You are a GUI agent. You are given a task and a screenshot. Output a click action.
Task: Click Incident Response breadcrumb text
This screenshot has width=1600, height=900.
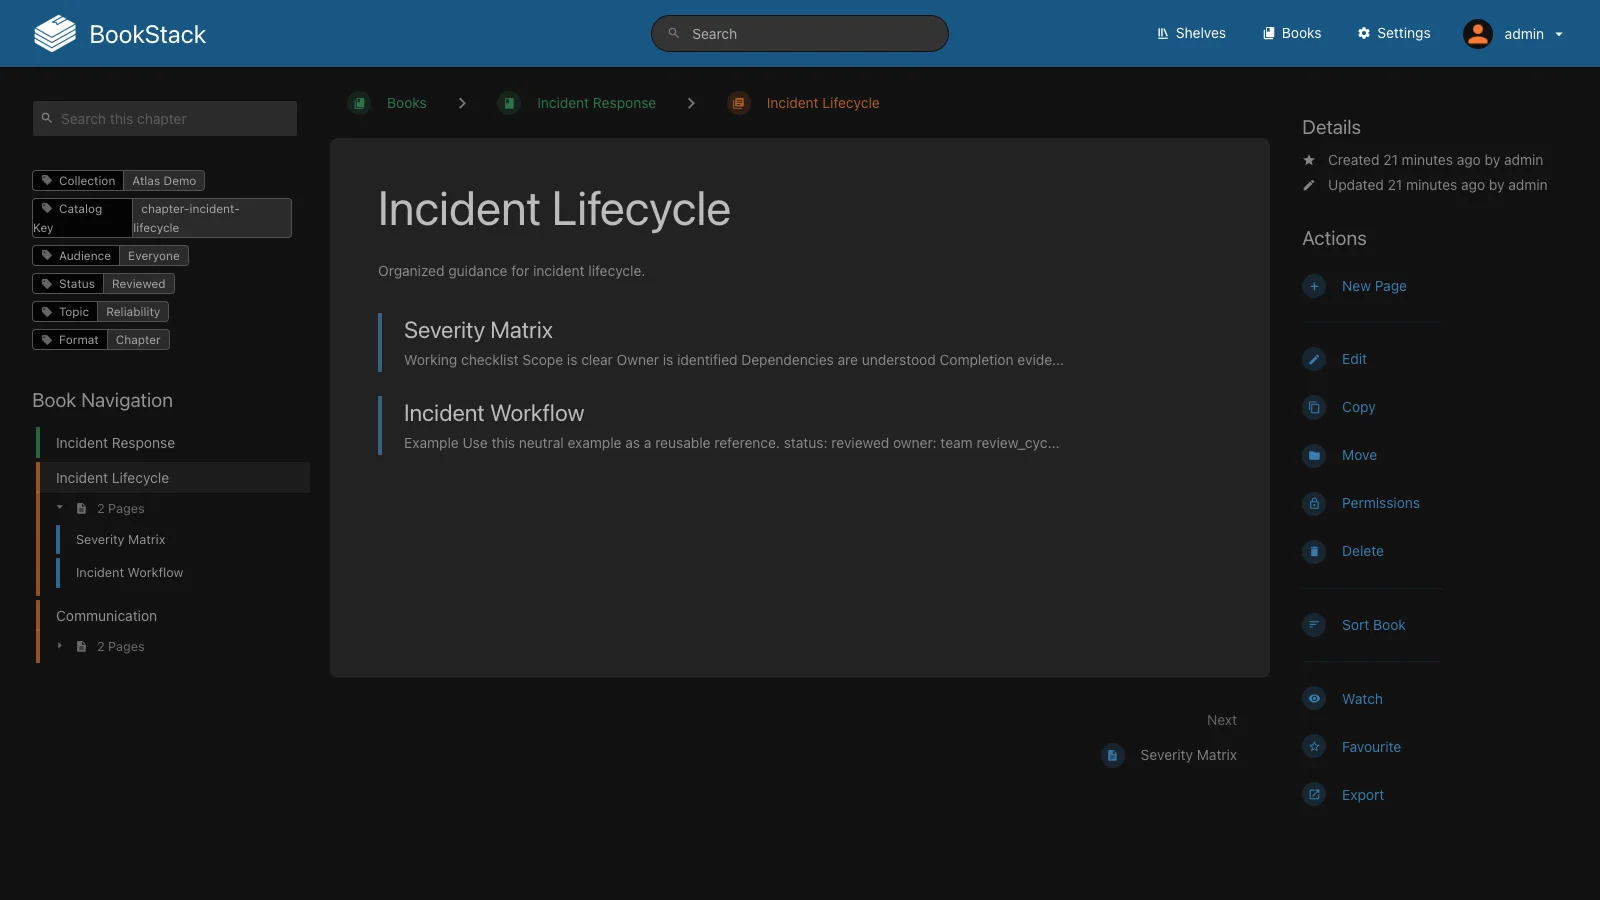pos(596,103)
